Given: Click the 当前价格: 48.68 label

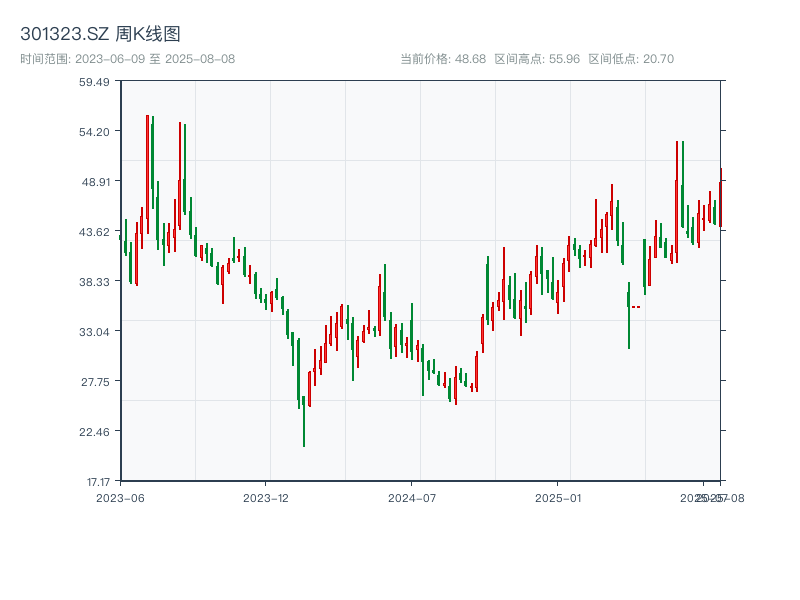Looking at the screenshot, I should pyautogui.click(x=443, y=59).
